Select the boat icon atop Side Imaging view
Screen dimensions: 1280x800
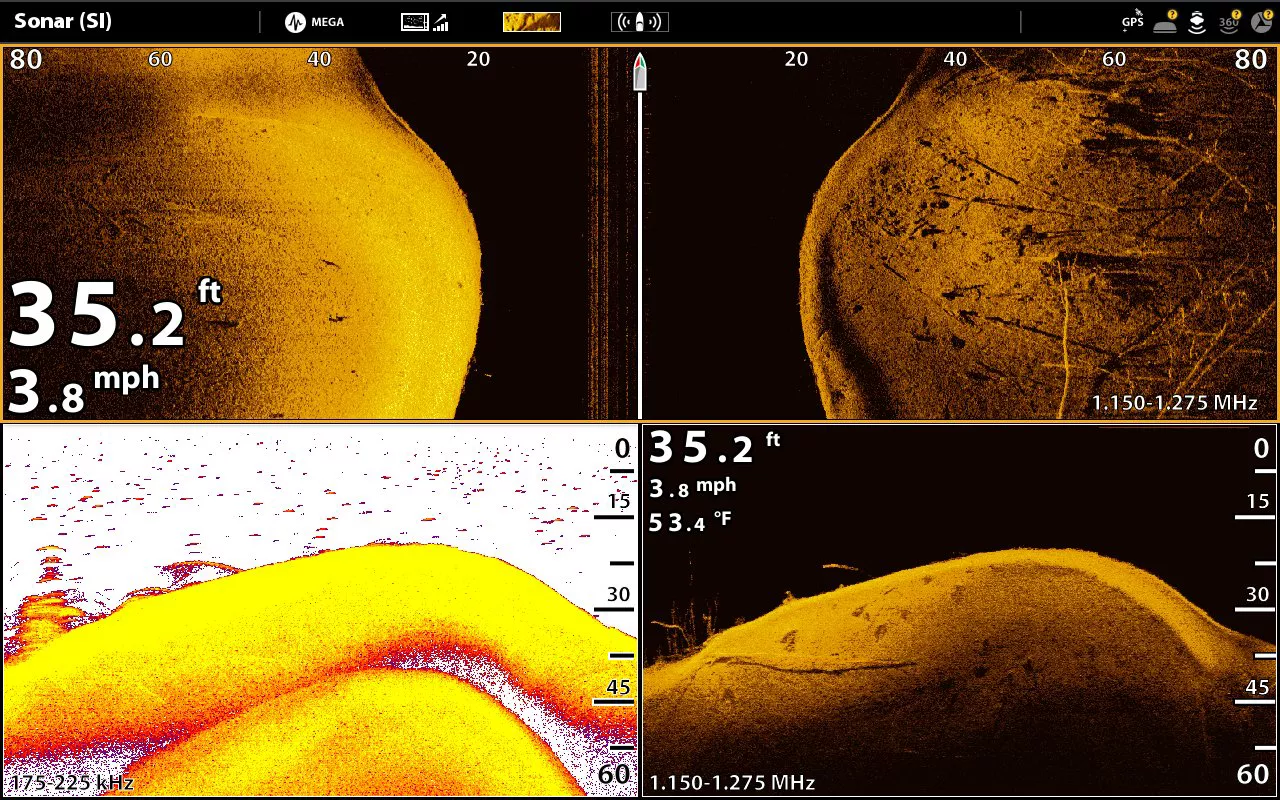(639, 70)
